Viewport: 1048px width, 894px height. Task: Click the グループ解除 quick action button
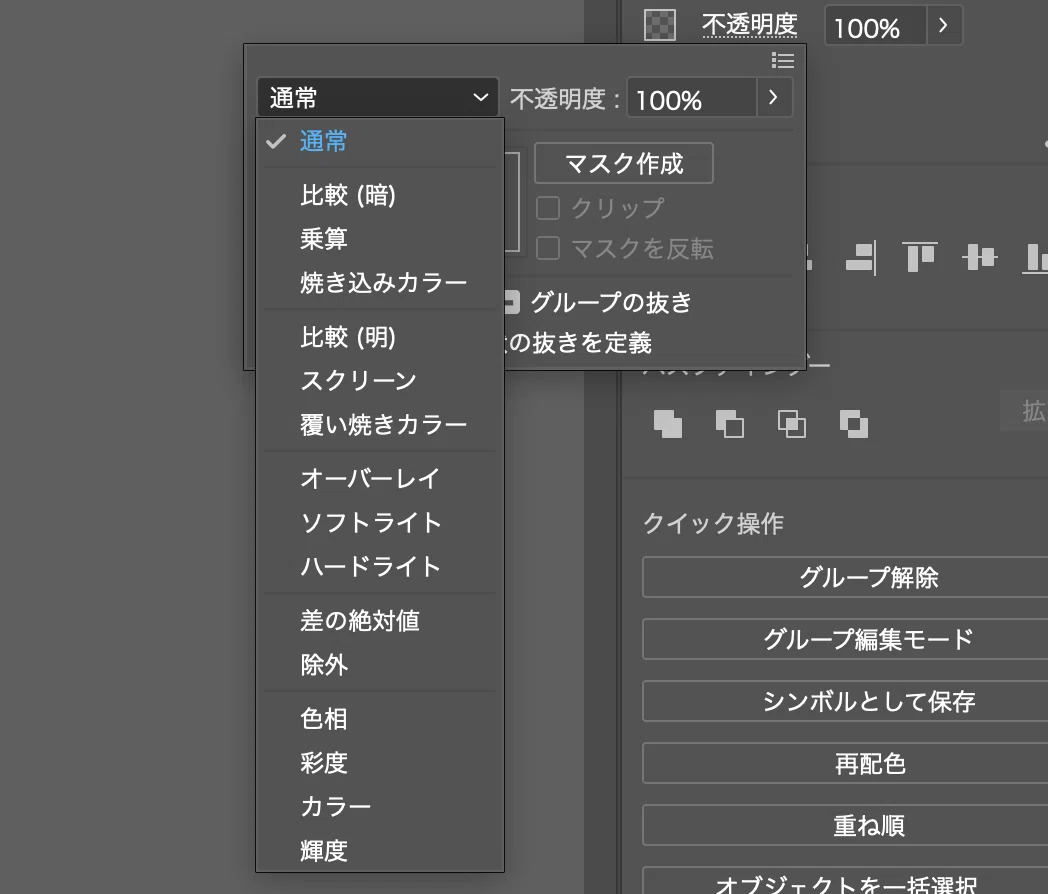coord(845,577)
